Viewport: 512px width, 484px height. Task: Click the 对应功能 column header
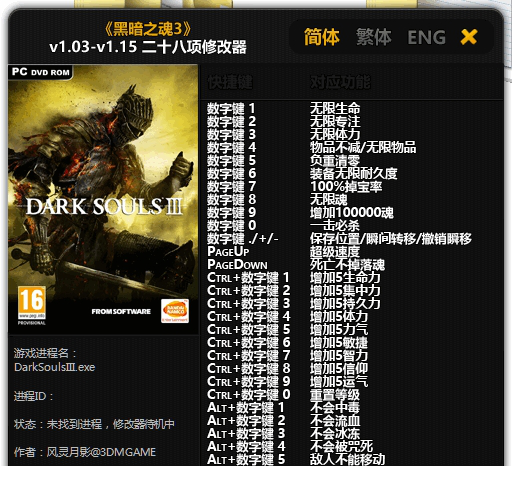point(340,82)
